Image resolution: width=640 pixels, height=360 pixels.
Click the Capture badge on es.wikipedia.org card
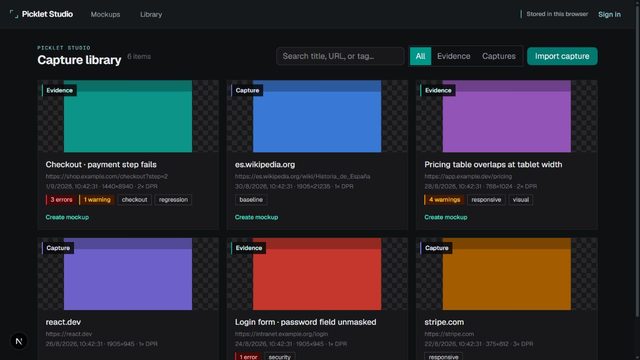(247, 90)
